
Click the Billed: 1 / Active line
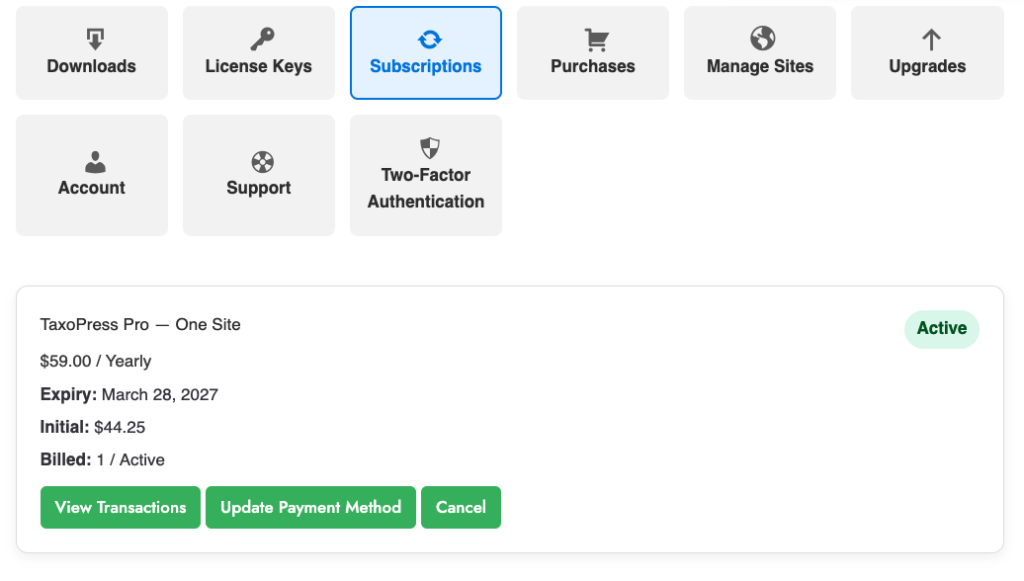pyautogui.click(x=103, y=460)
